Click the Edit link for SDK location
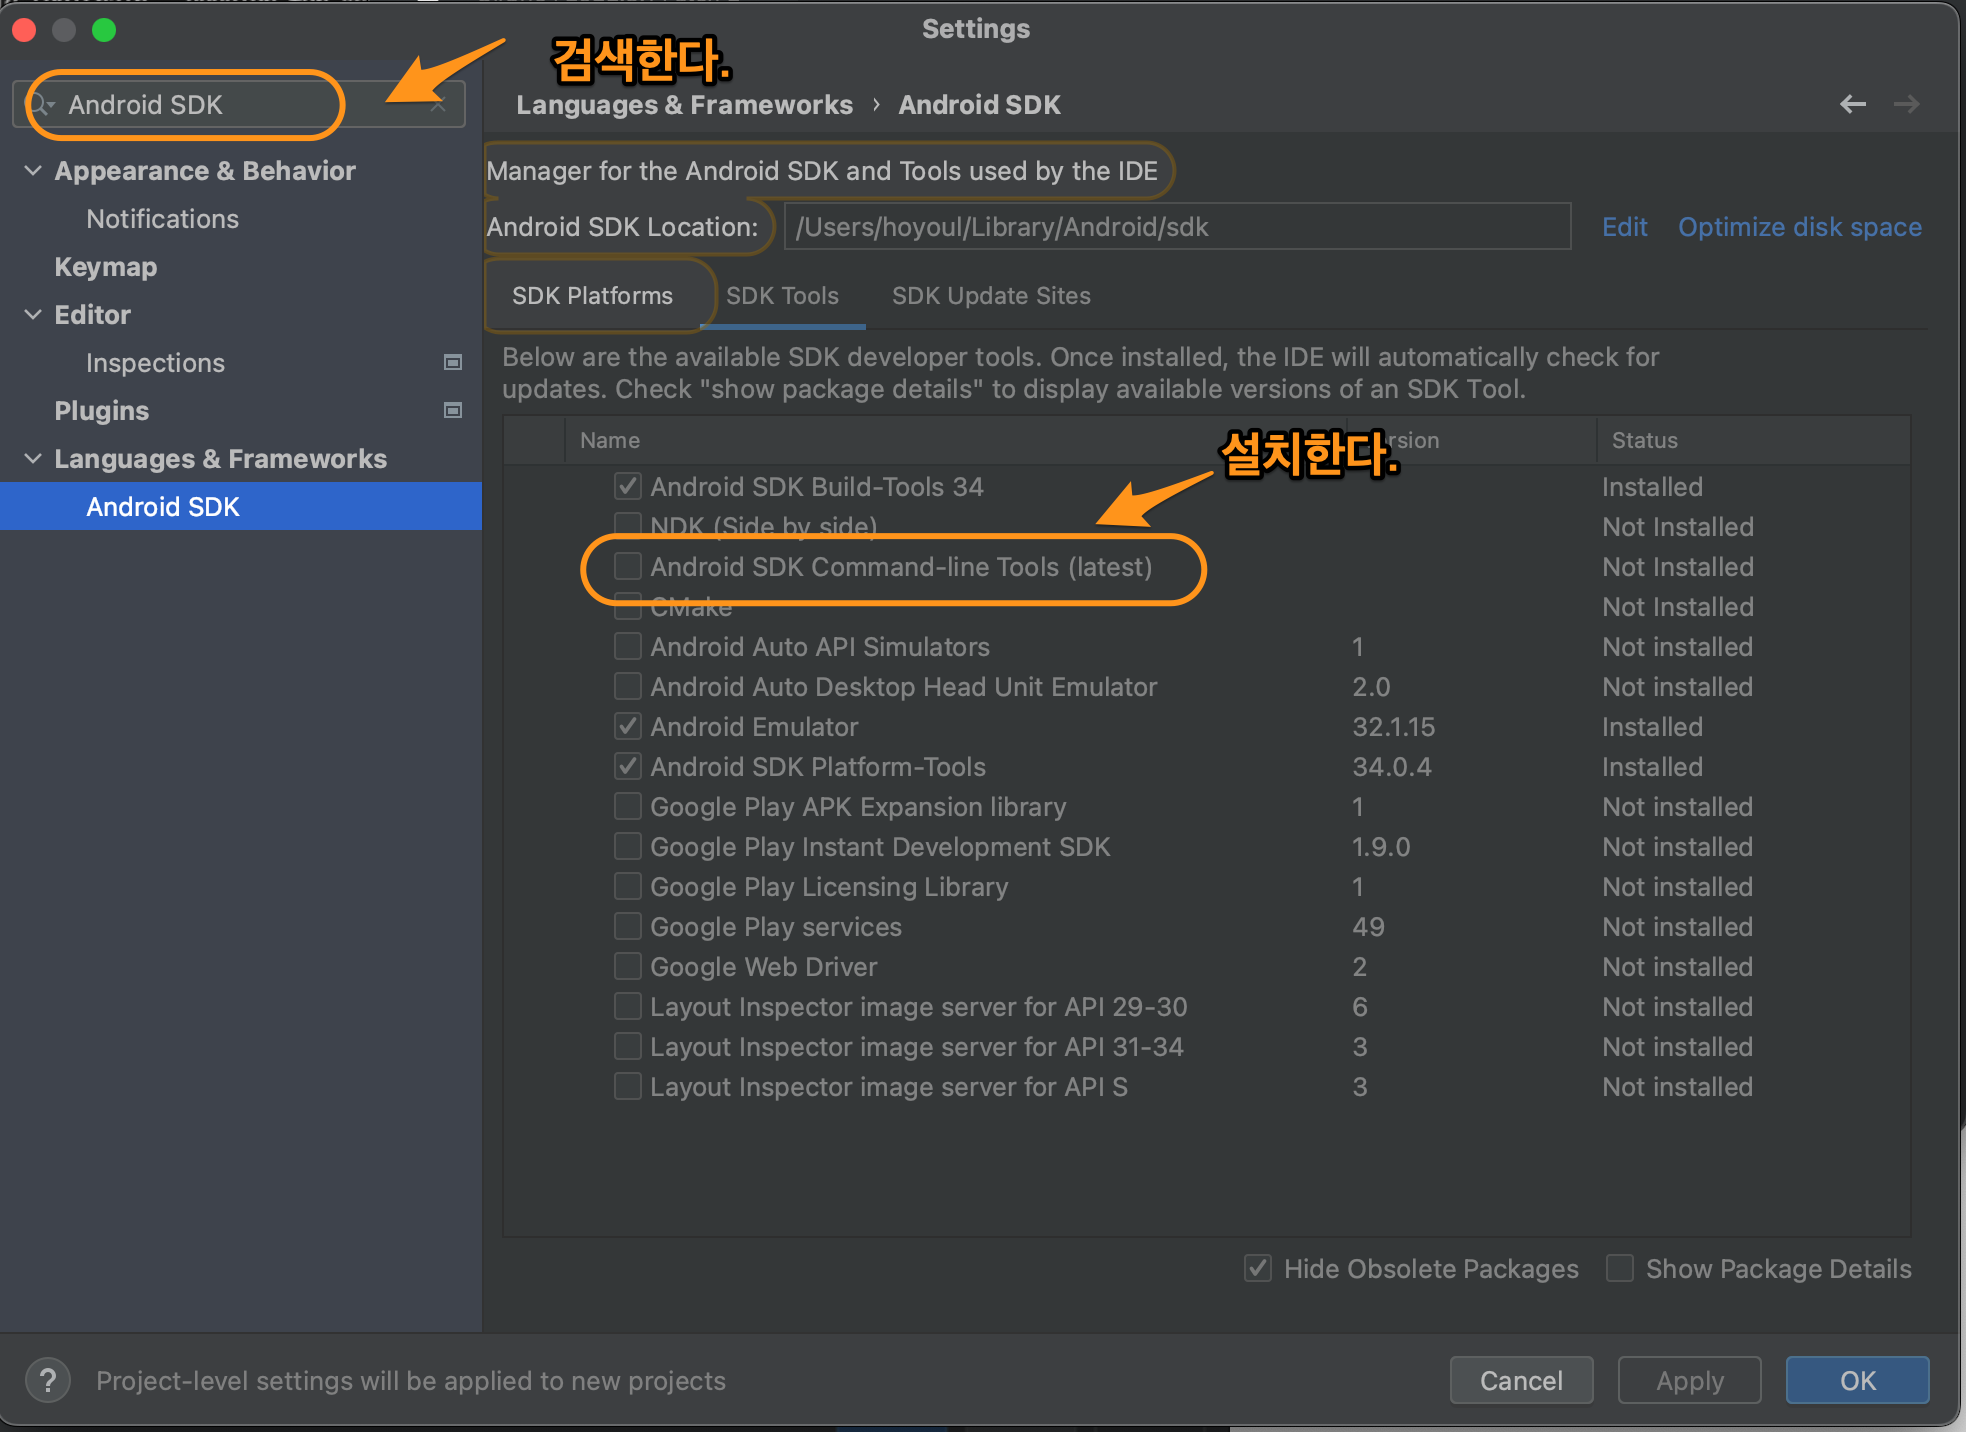 [x=1623, y=226]
